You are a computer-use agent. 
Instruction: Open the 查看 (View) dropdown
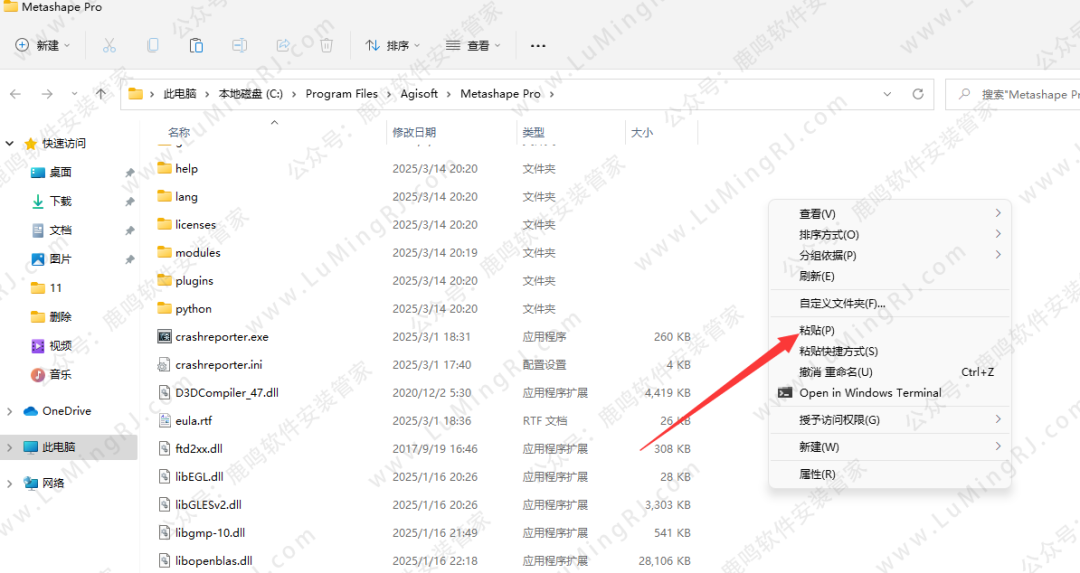pyautogui.click(x=473, y=45)
